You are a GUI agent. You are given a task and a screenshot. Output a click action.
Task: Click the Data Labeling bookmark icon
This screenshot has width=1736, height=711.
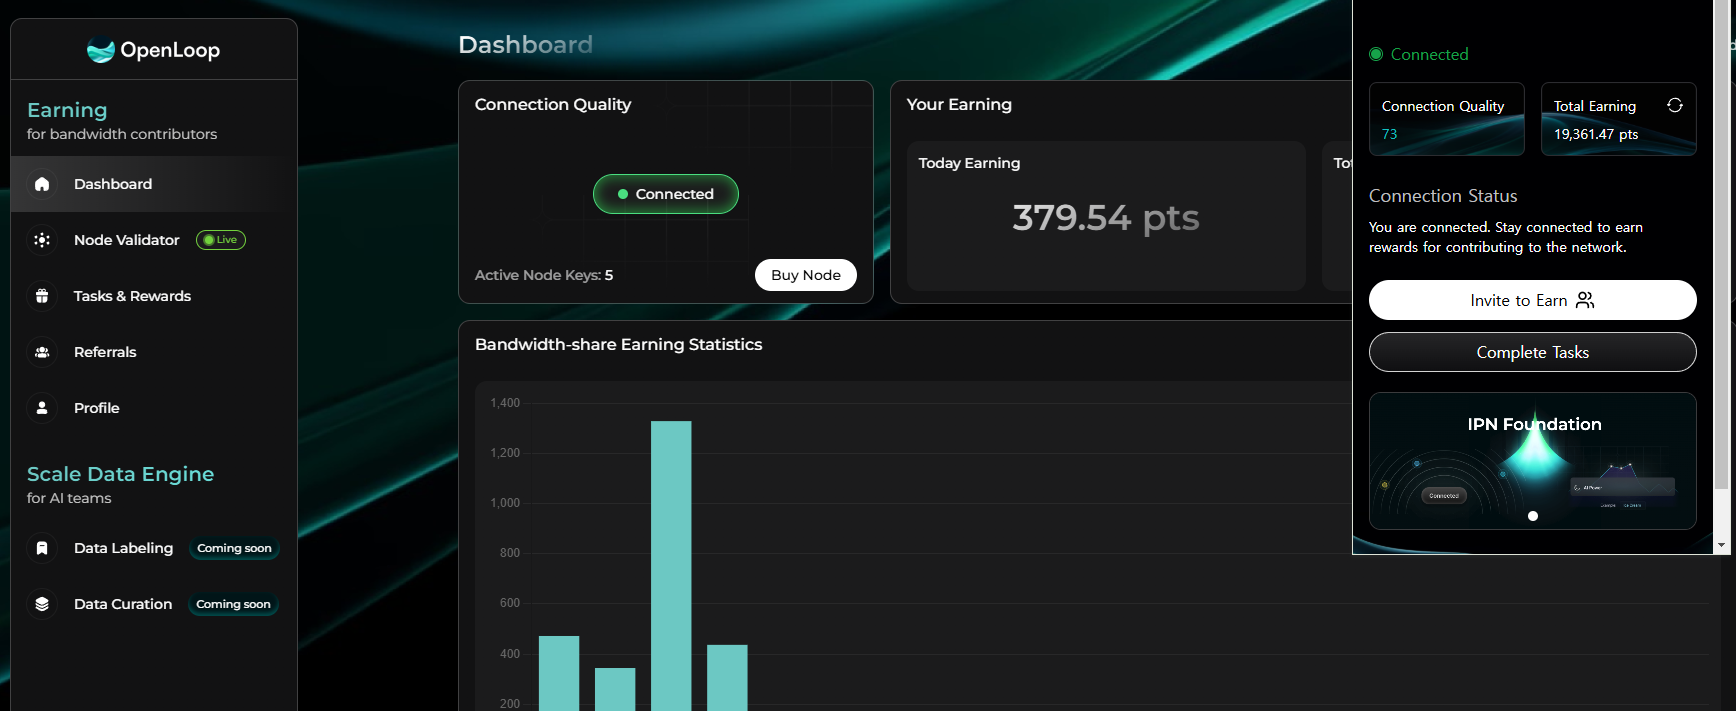(x=42, y=548)
